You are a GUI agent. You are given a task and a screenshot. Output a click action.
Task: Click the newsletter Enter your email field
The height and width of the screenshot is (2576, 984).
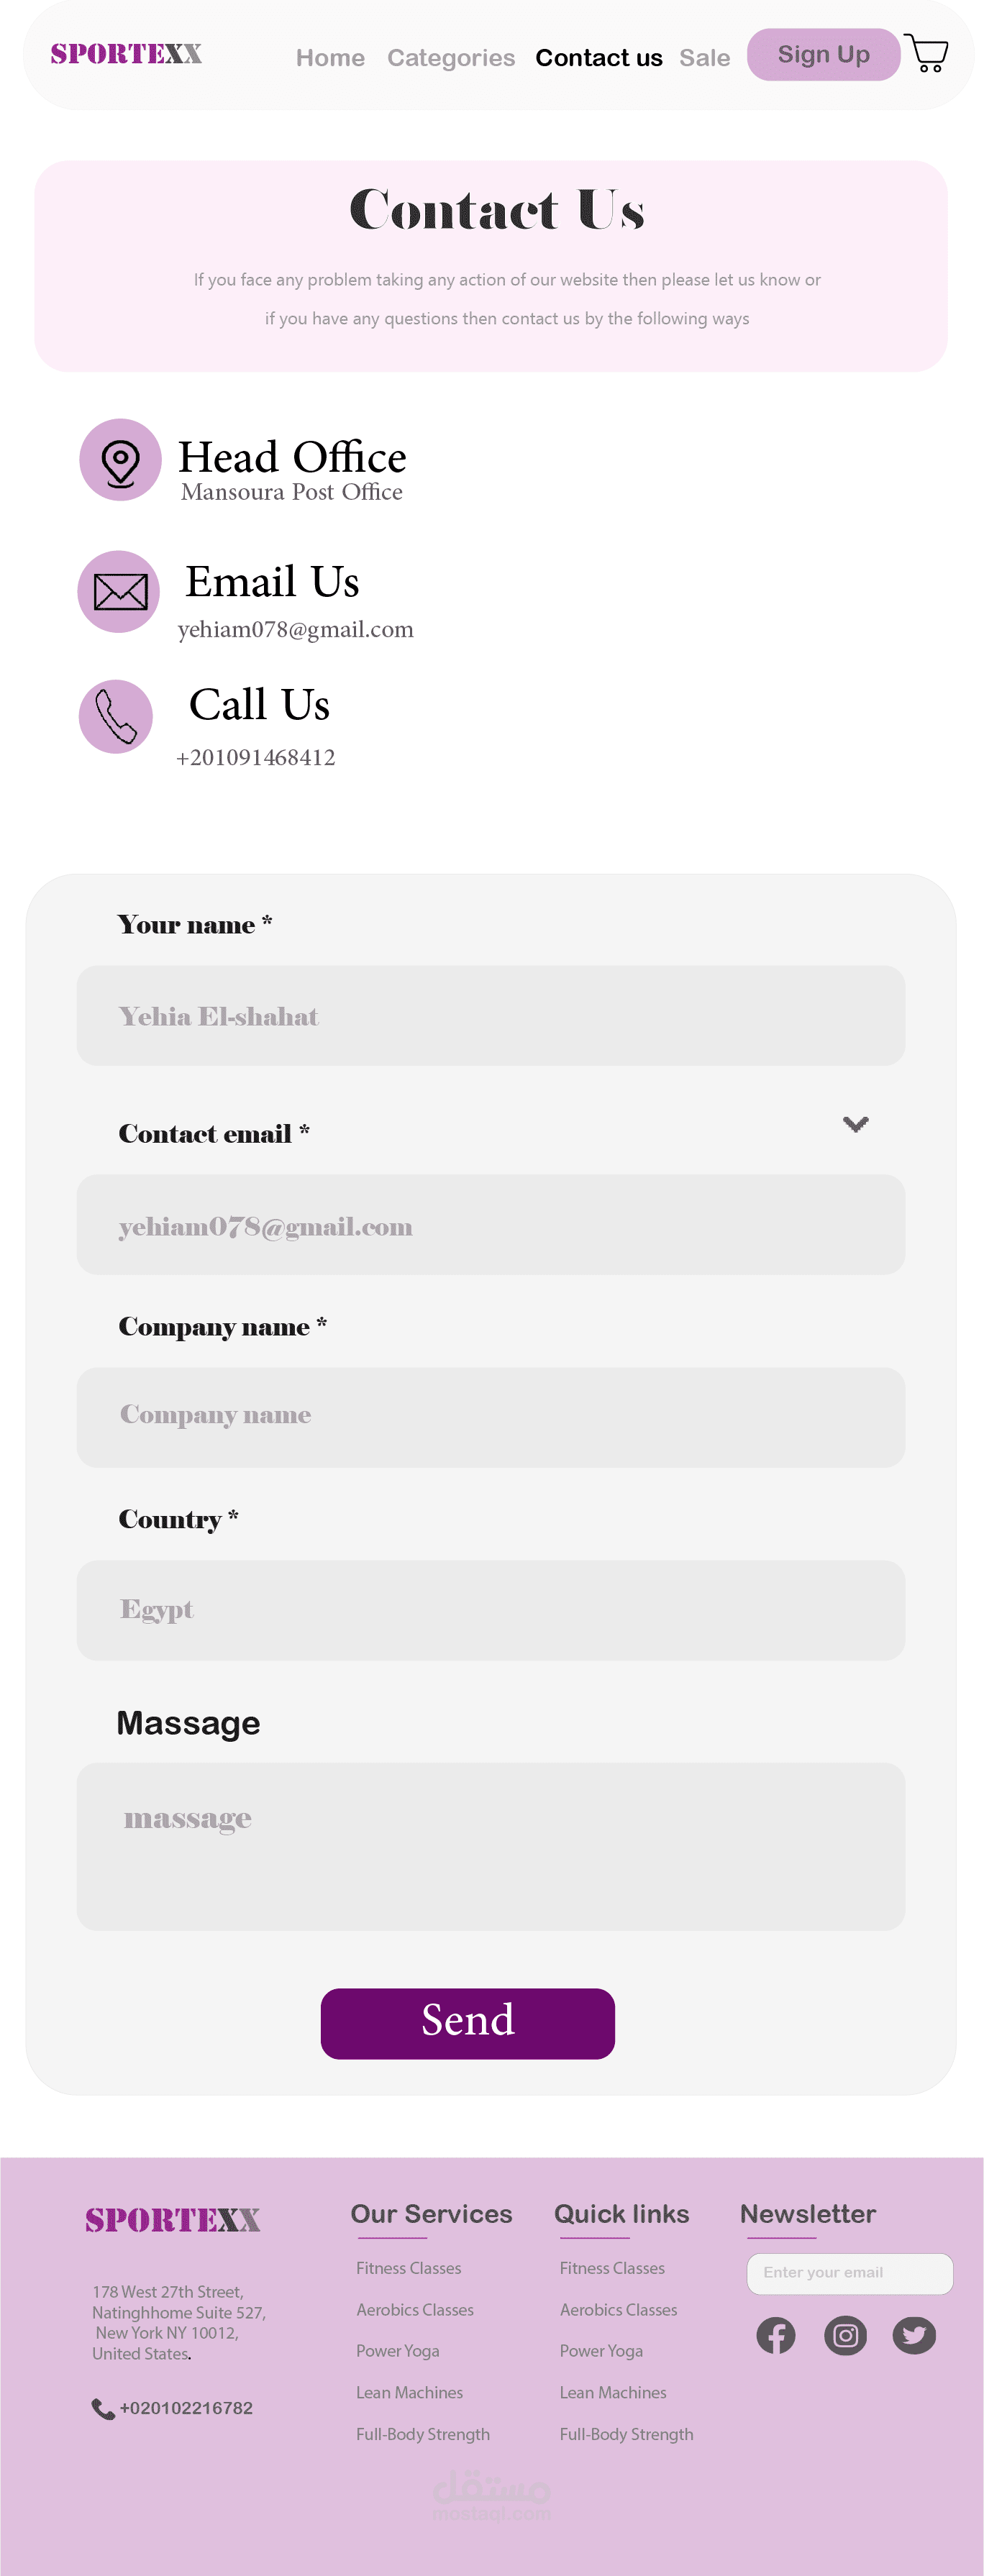(850, 2273)
